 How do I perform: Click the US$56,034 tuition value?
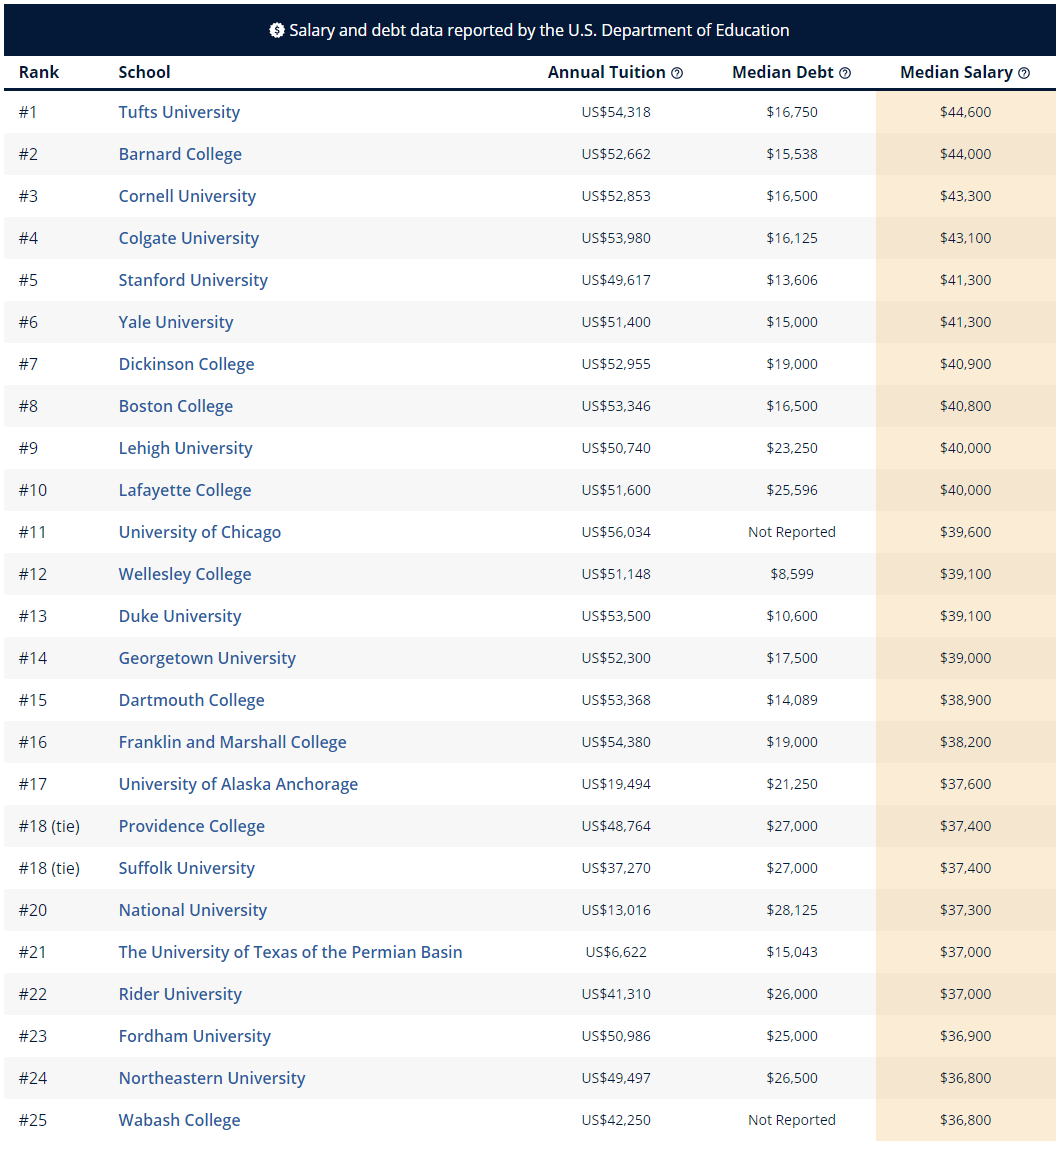(x=616, y=532)
